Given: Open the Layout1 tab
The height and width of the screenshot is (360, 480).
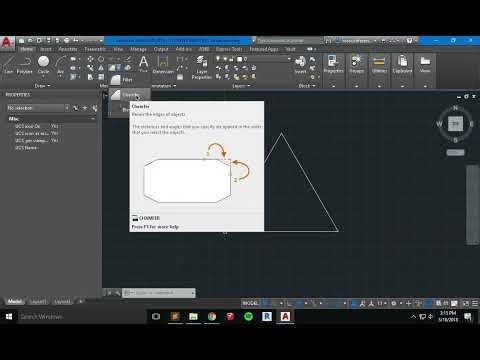Looking at the screenshot, I should pos(38,302).
